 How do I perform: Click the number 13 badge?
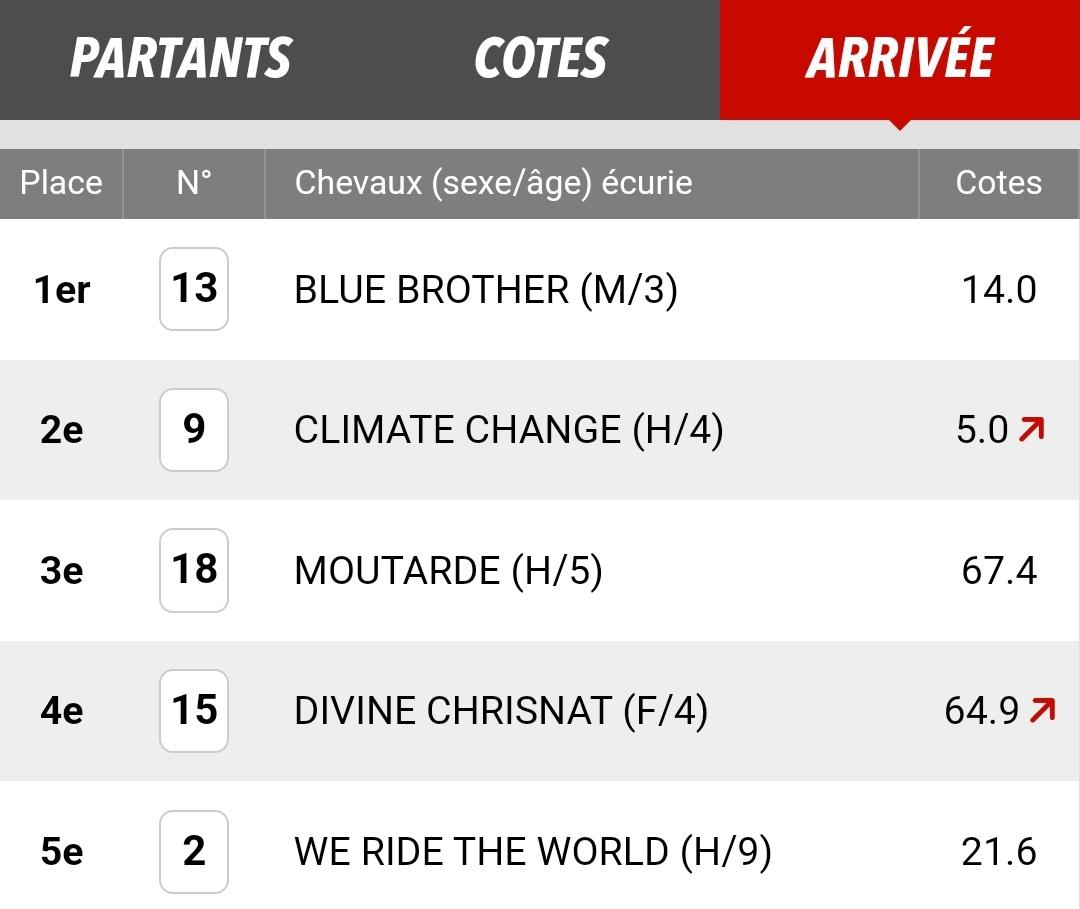click(x=194, y=289)
